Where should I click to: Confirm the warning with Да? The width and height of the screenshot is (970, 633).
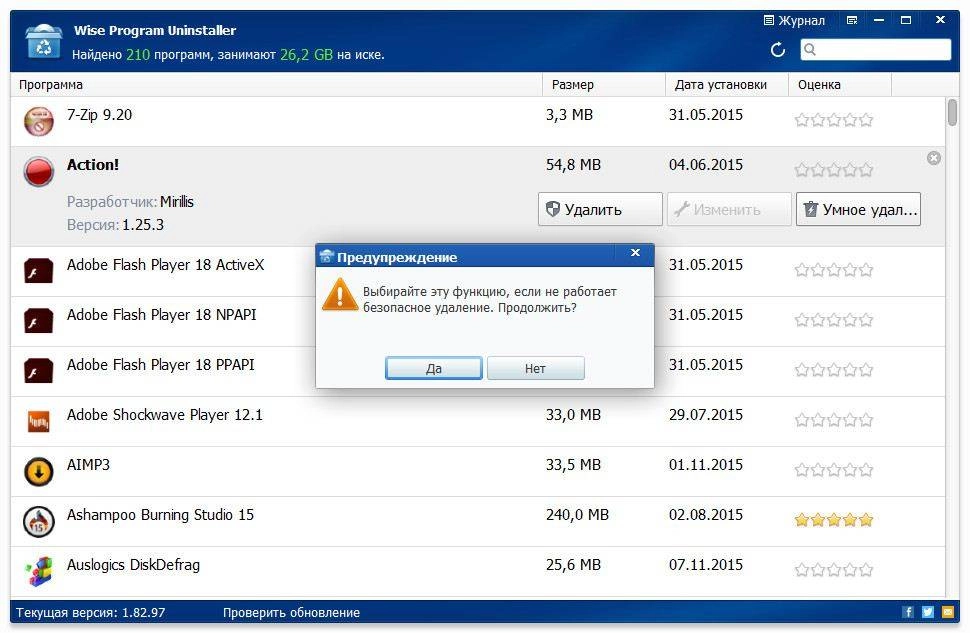[434, 368]
